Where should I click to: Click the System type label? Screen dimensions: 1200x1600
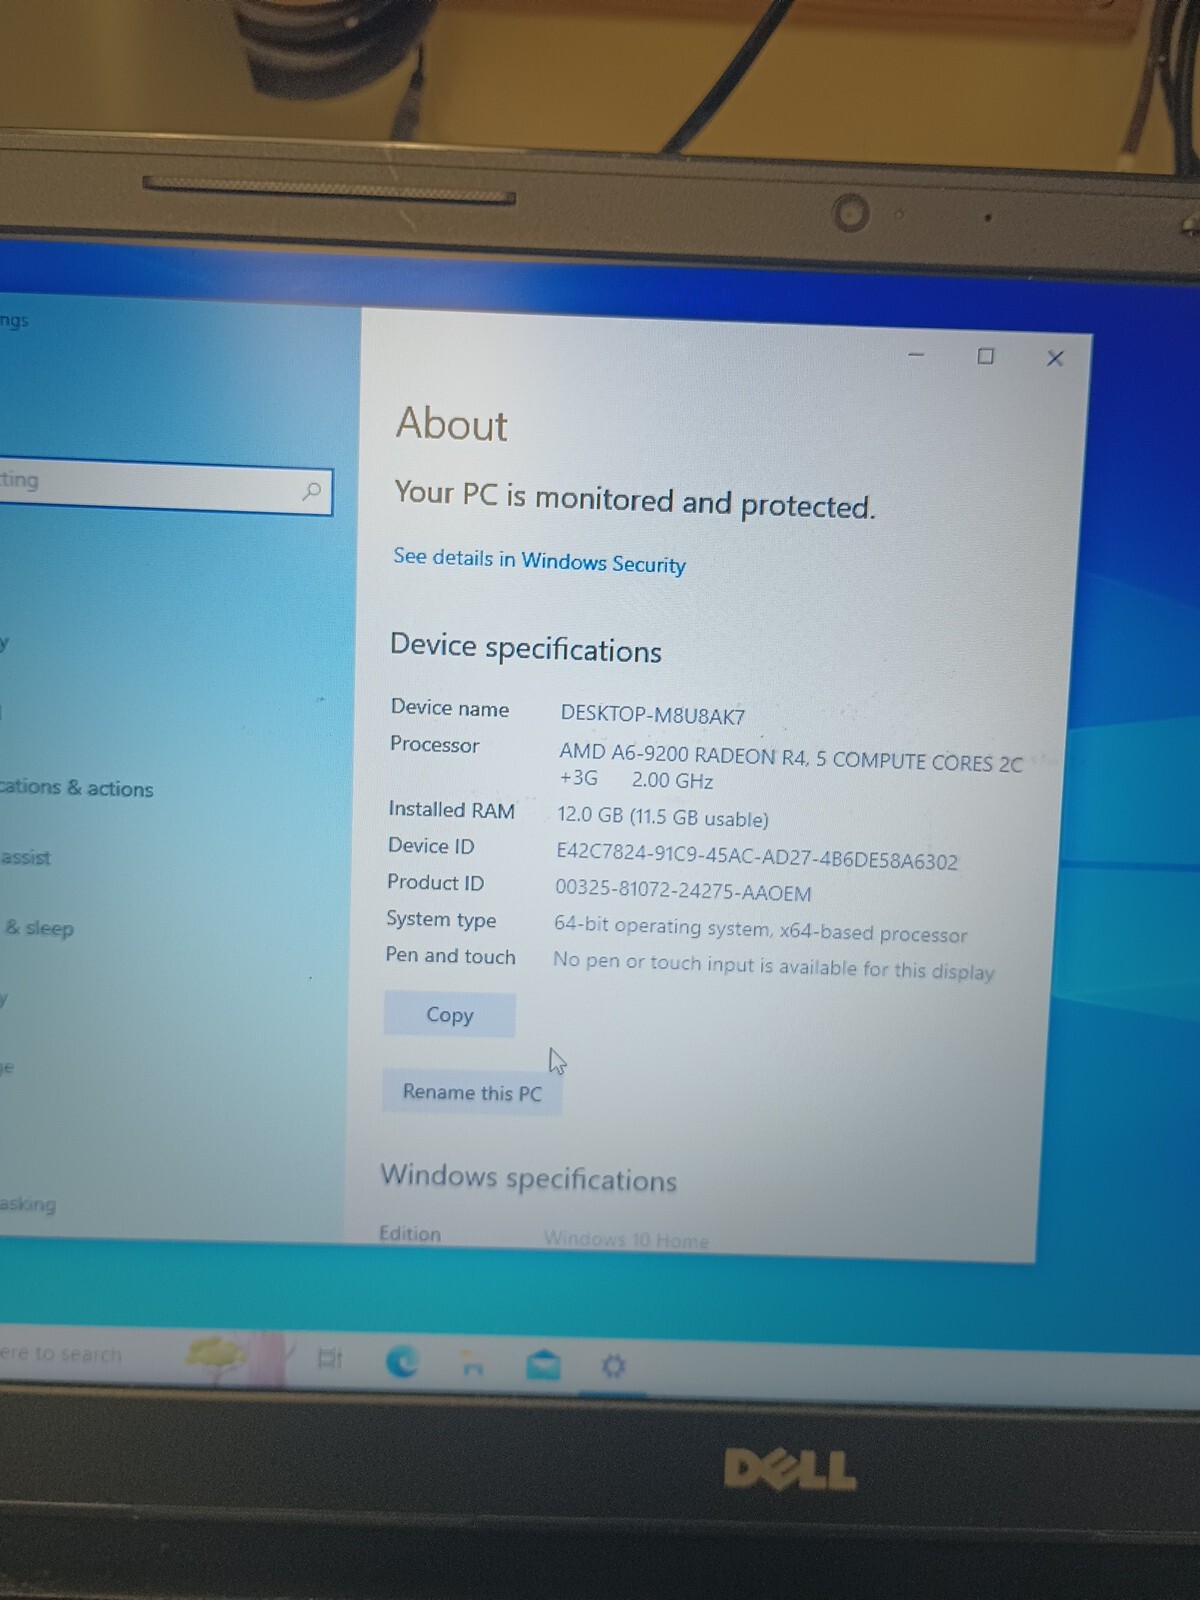click(x=441, y=919)
